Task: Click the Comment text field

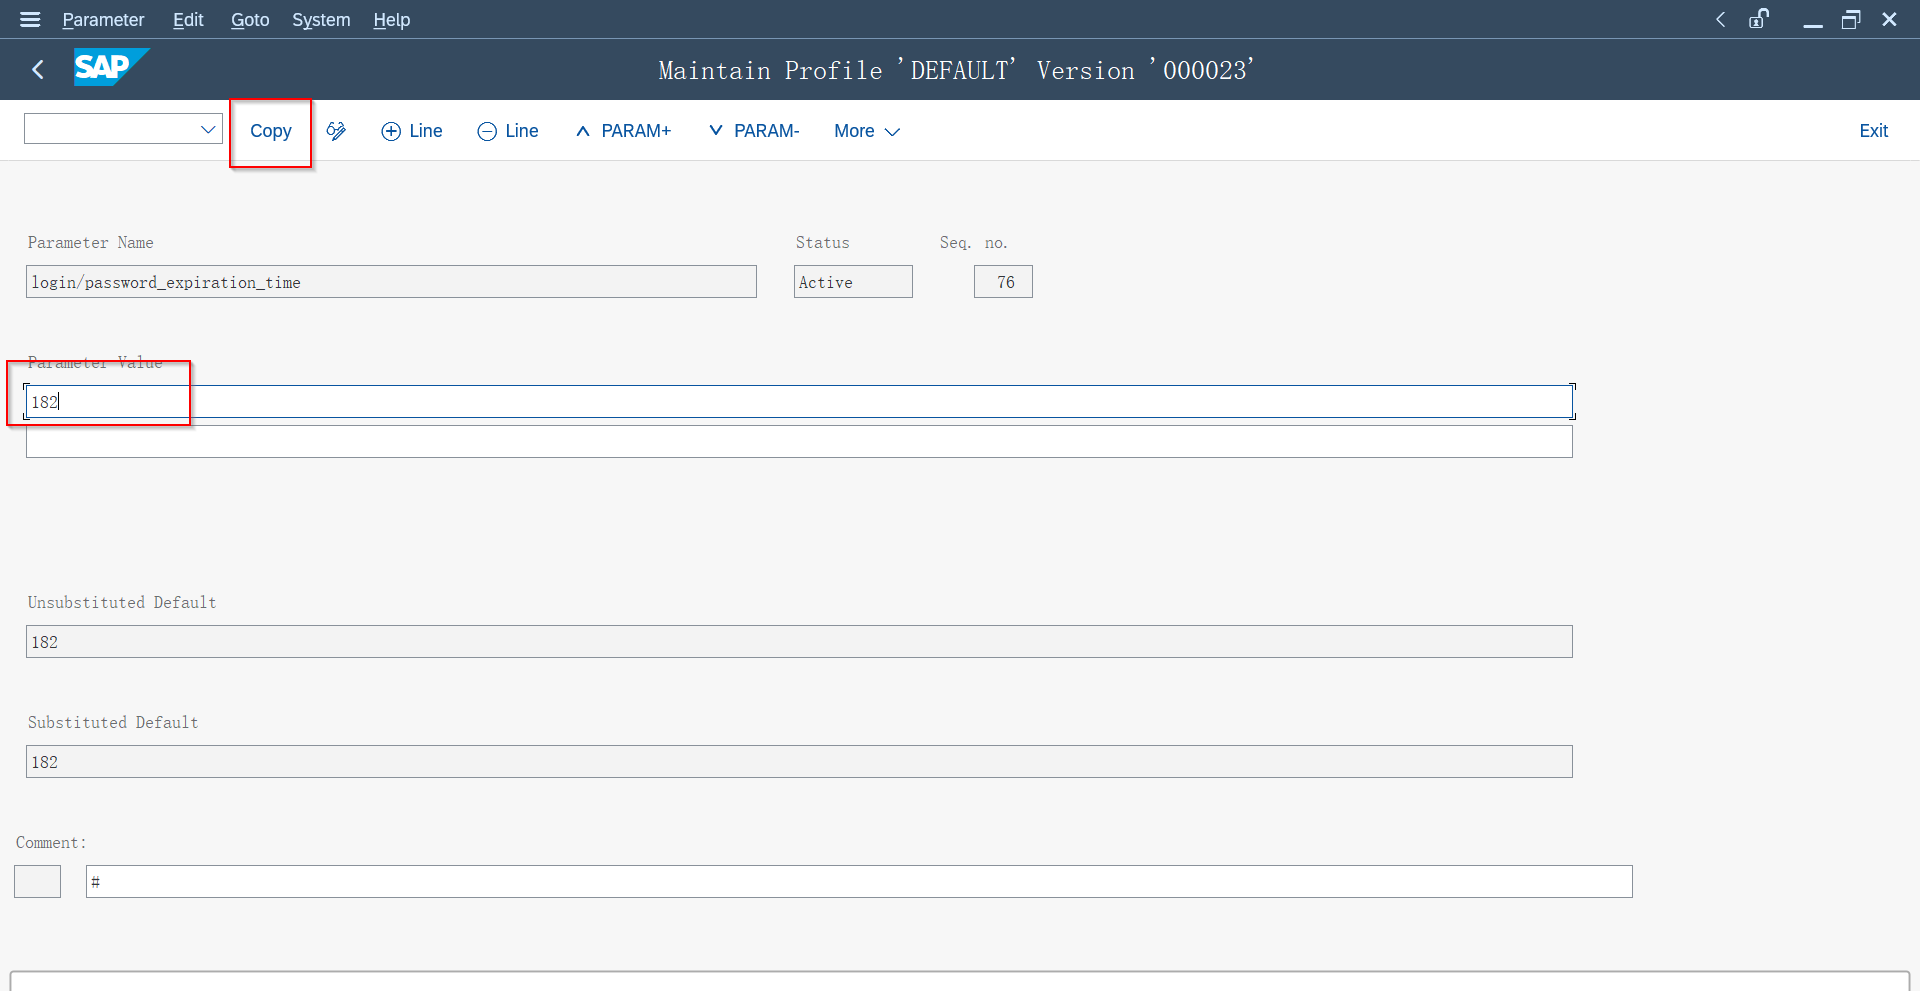Action: tap(858, 882)
